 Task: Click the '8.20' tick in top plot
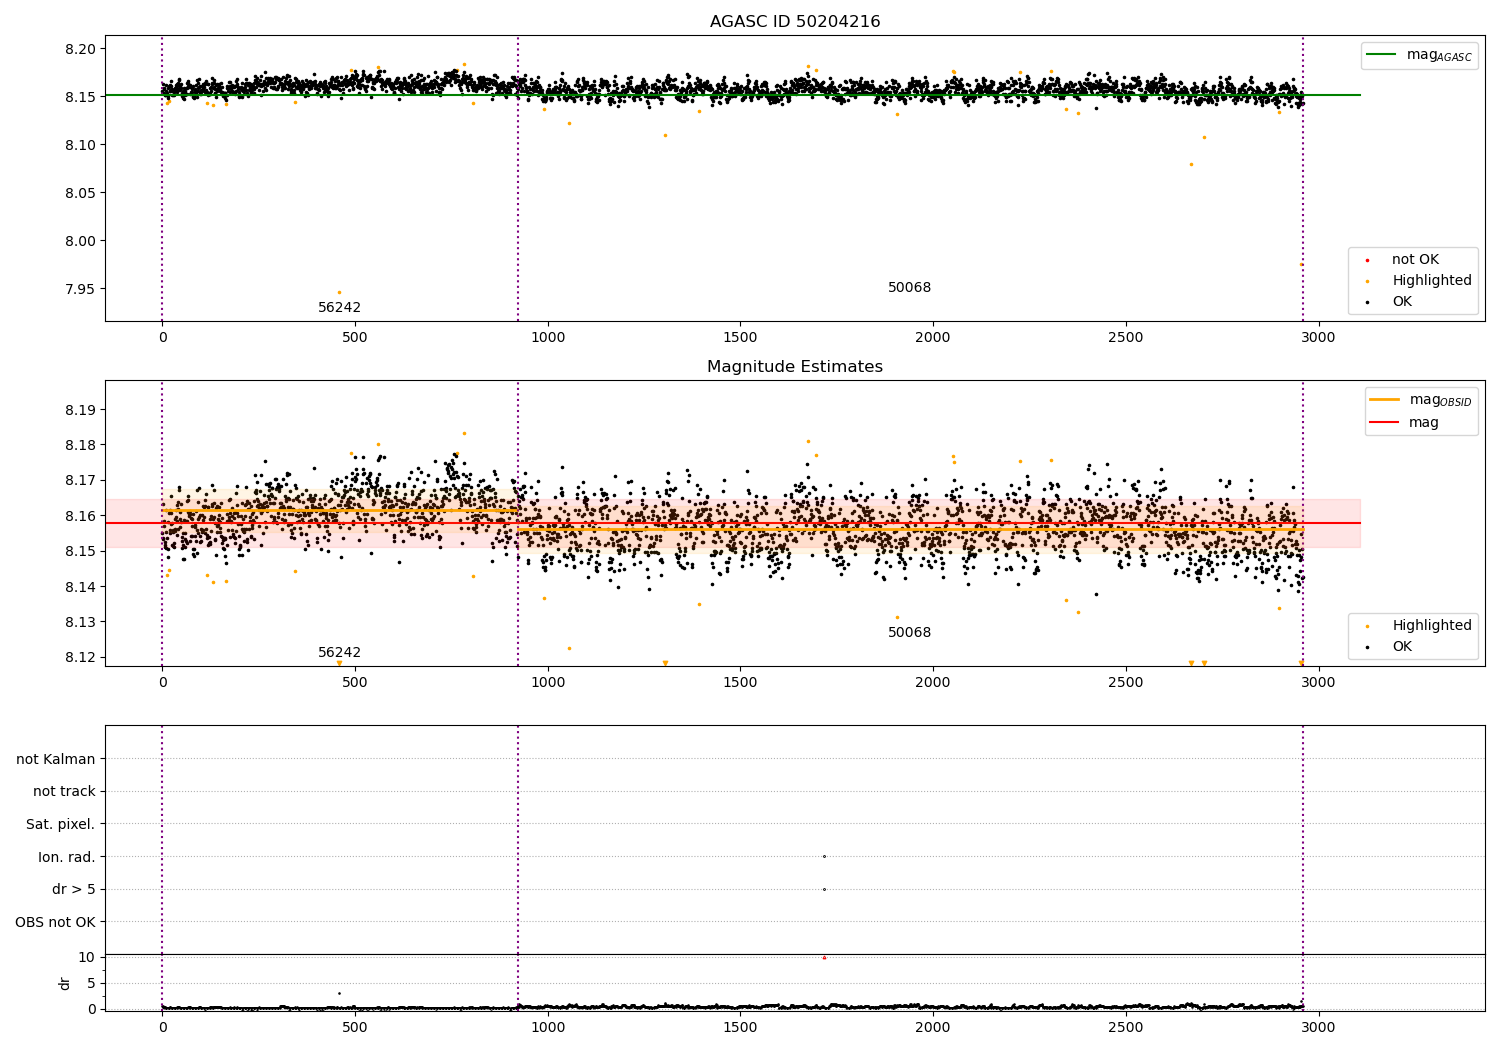point(80,49)
